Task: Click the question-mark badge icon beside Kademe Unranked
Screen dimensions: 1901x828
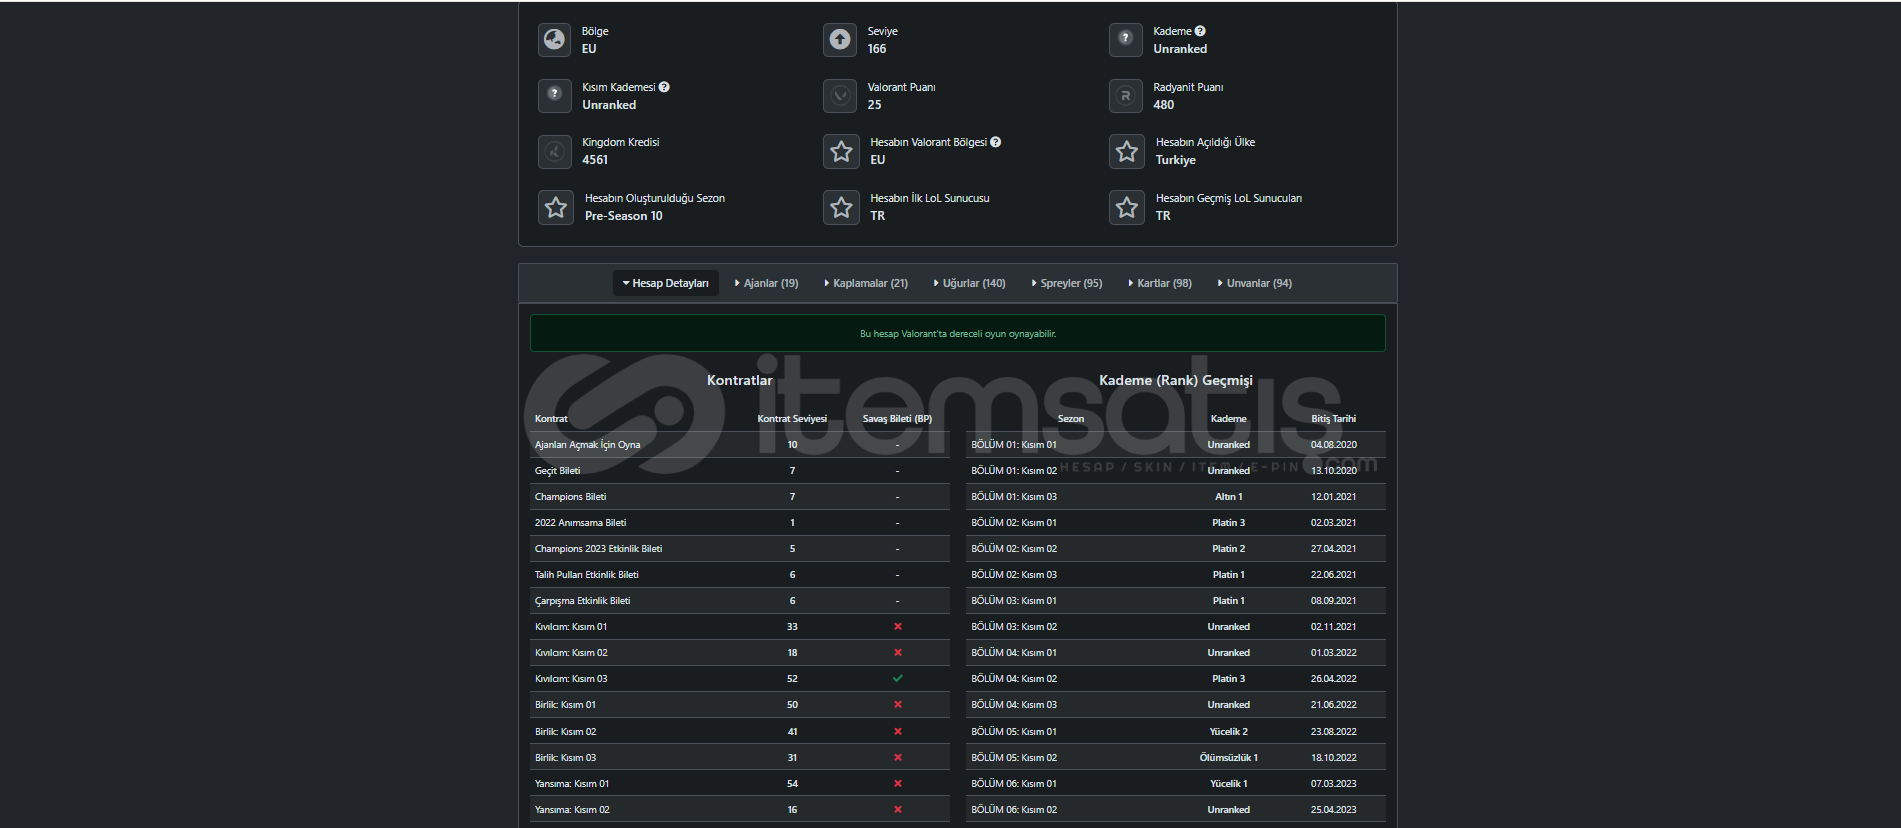Action: [1126, 40]
